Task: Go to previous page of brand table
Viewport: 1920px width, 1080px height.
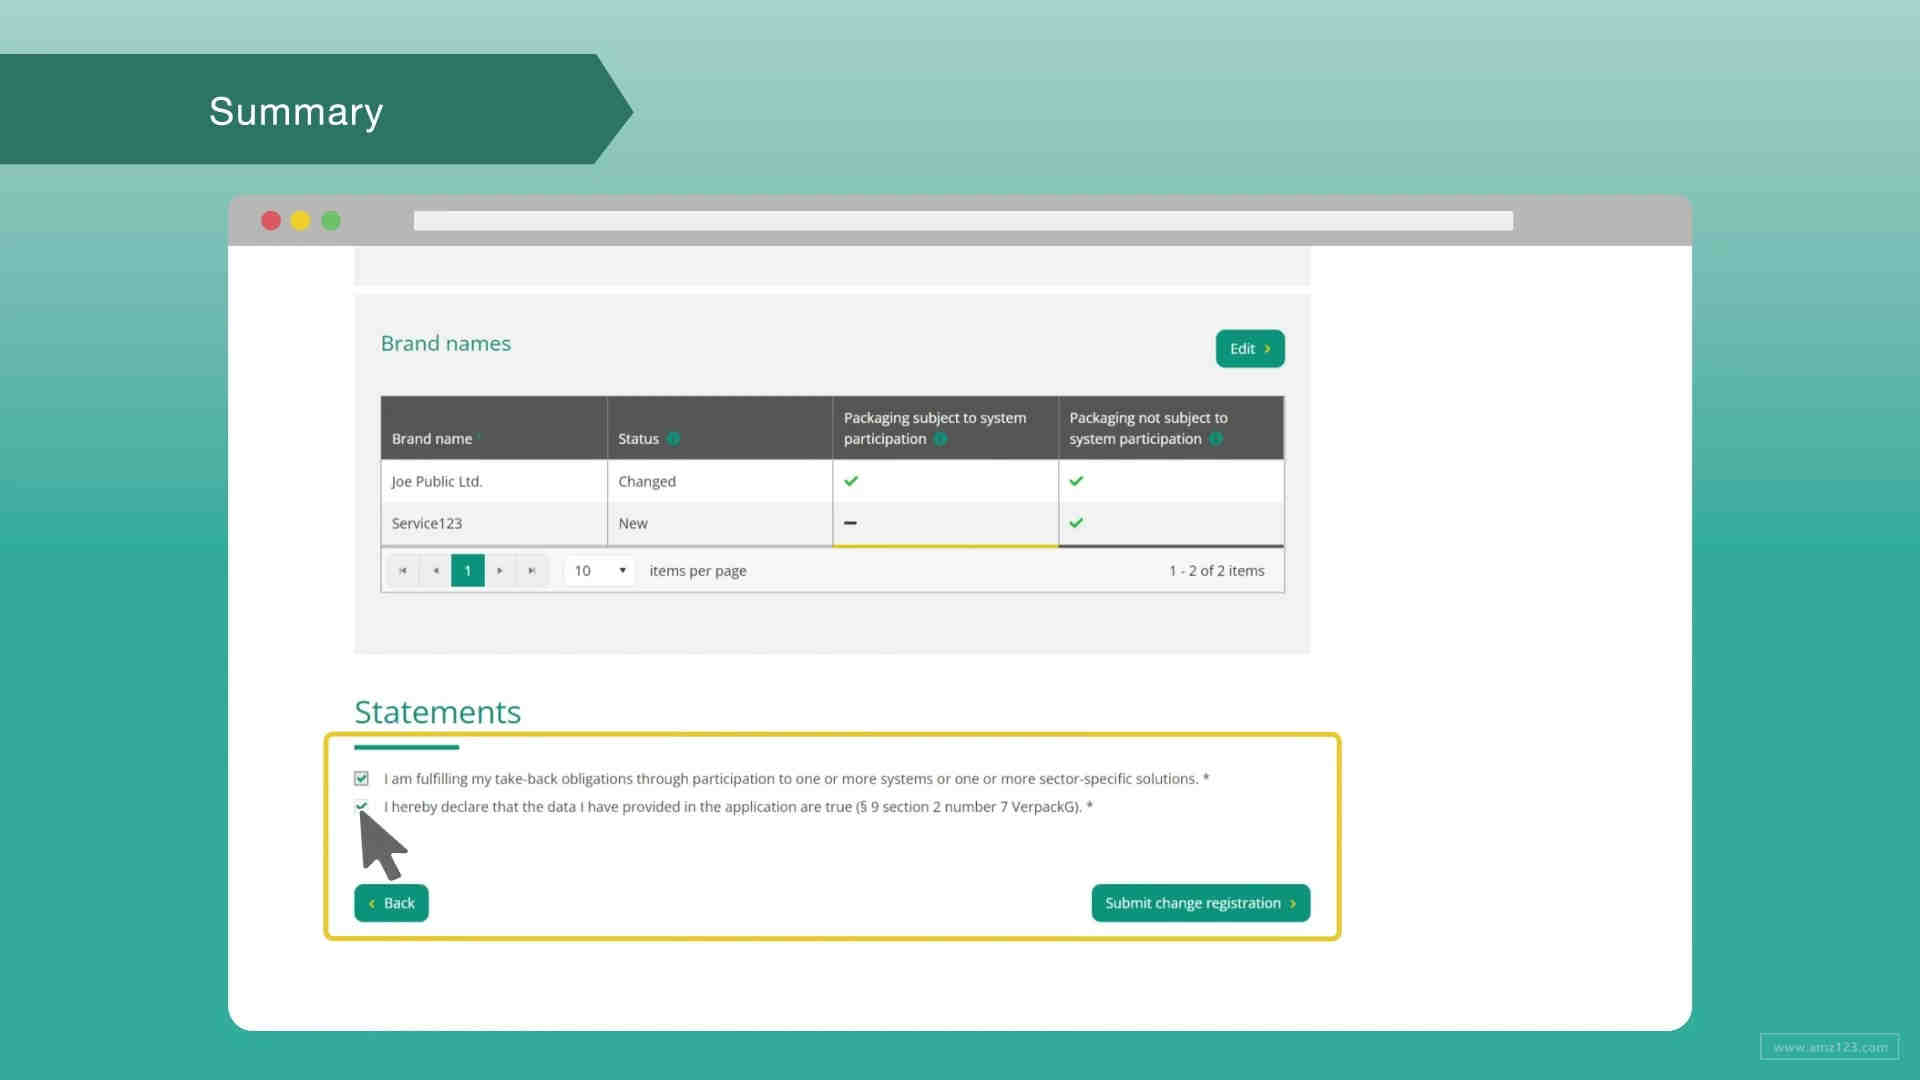Action: pos(436,571)
